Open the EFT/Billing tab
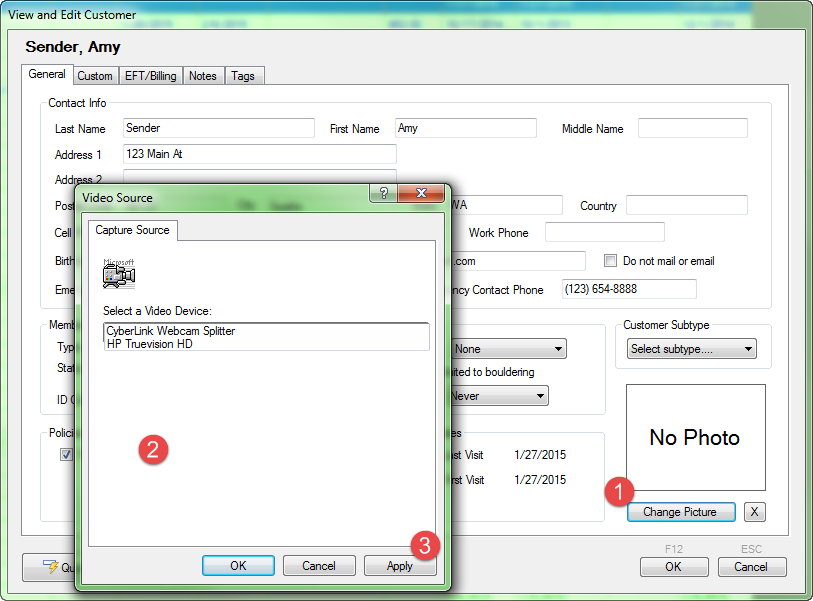 point(150,76)
